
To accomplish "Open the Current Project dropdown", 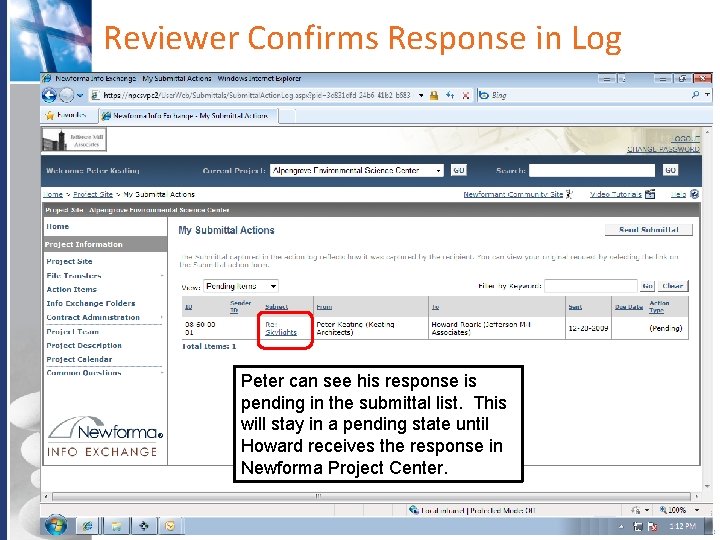I will (357, 170).
